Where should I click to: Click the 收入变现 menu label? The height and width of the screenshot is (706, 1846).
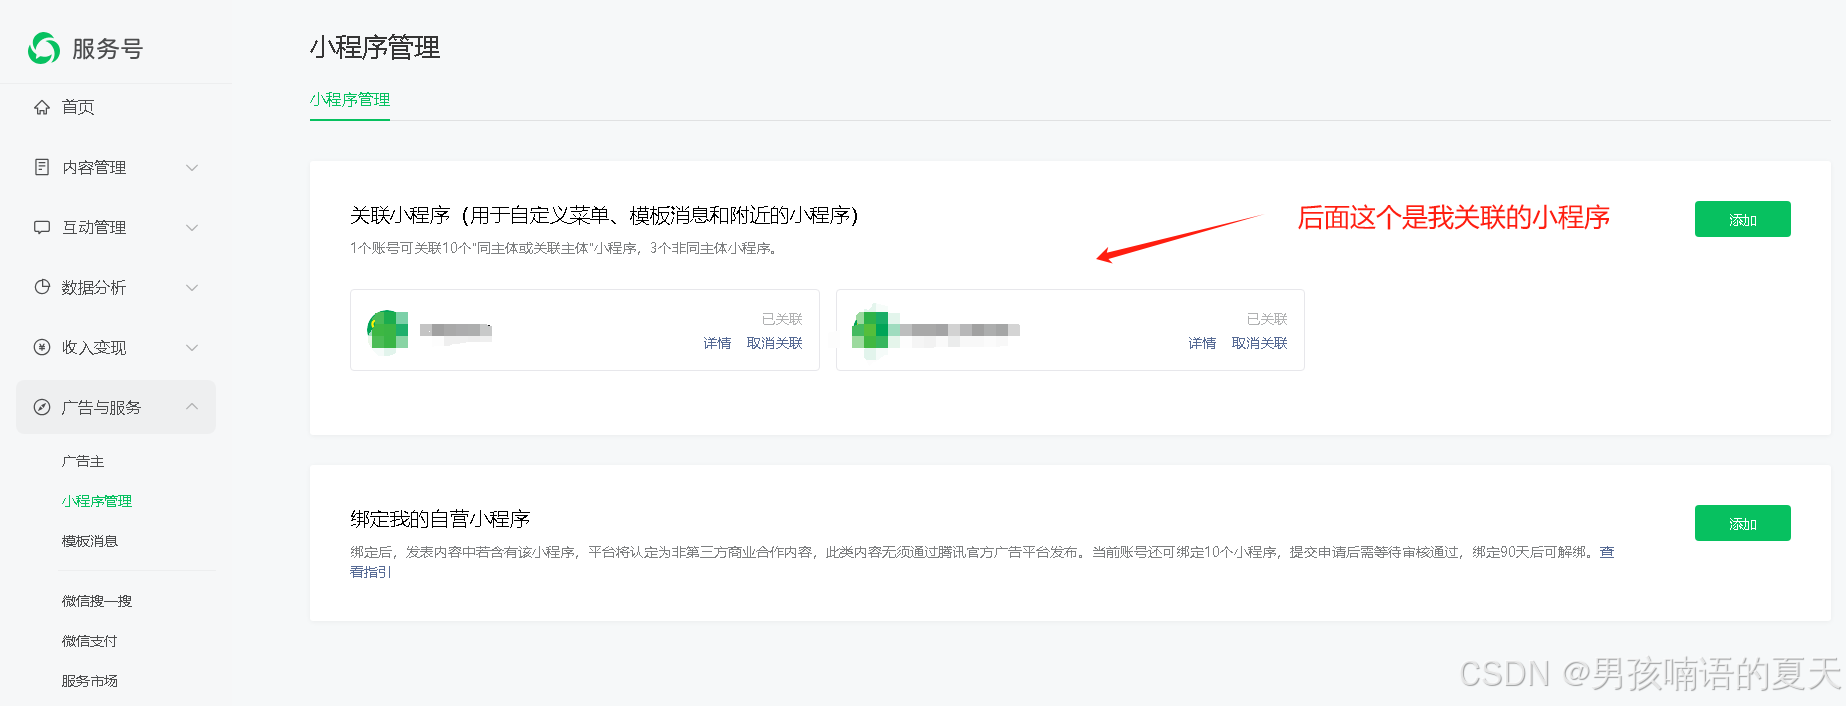click(x=95, y=347)
